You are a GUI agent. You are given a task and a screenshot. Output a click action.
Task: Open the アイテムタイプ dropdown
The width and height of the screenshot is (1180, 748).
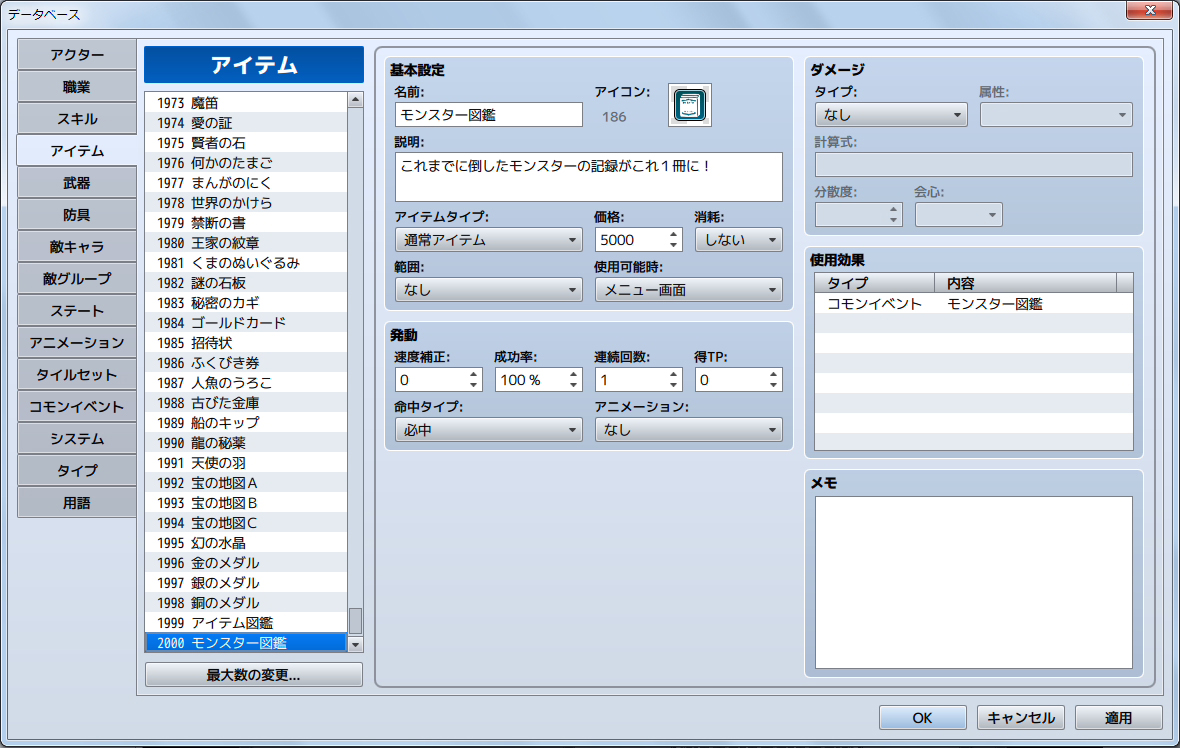488,239
